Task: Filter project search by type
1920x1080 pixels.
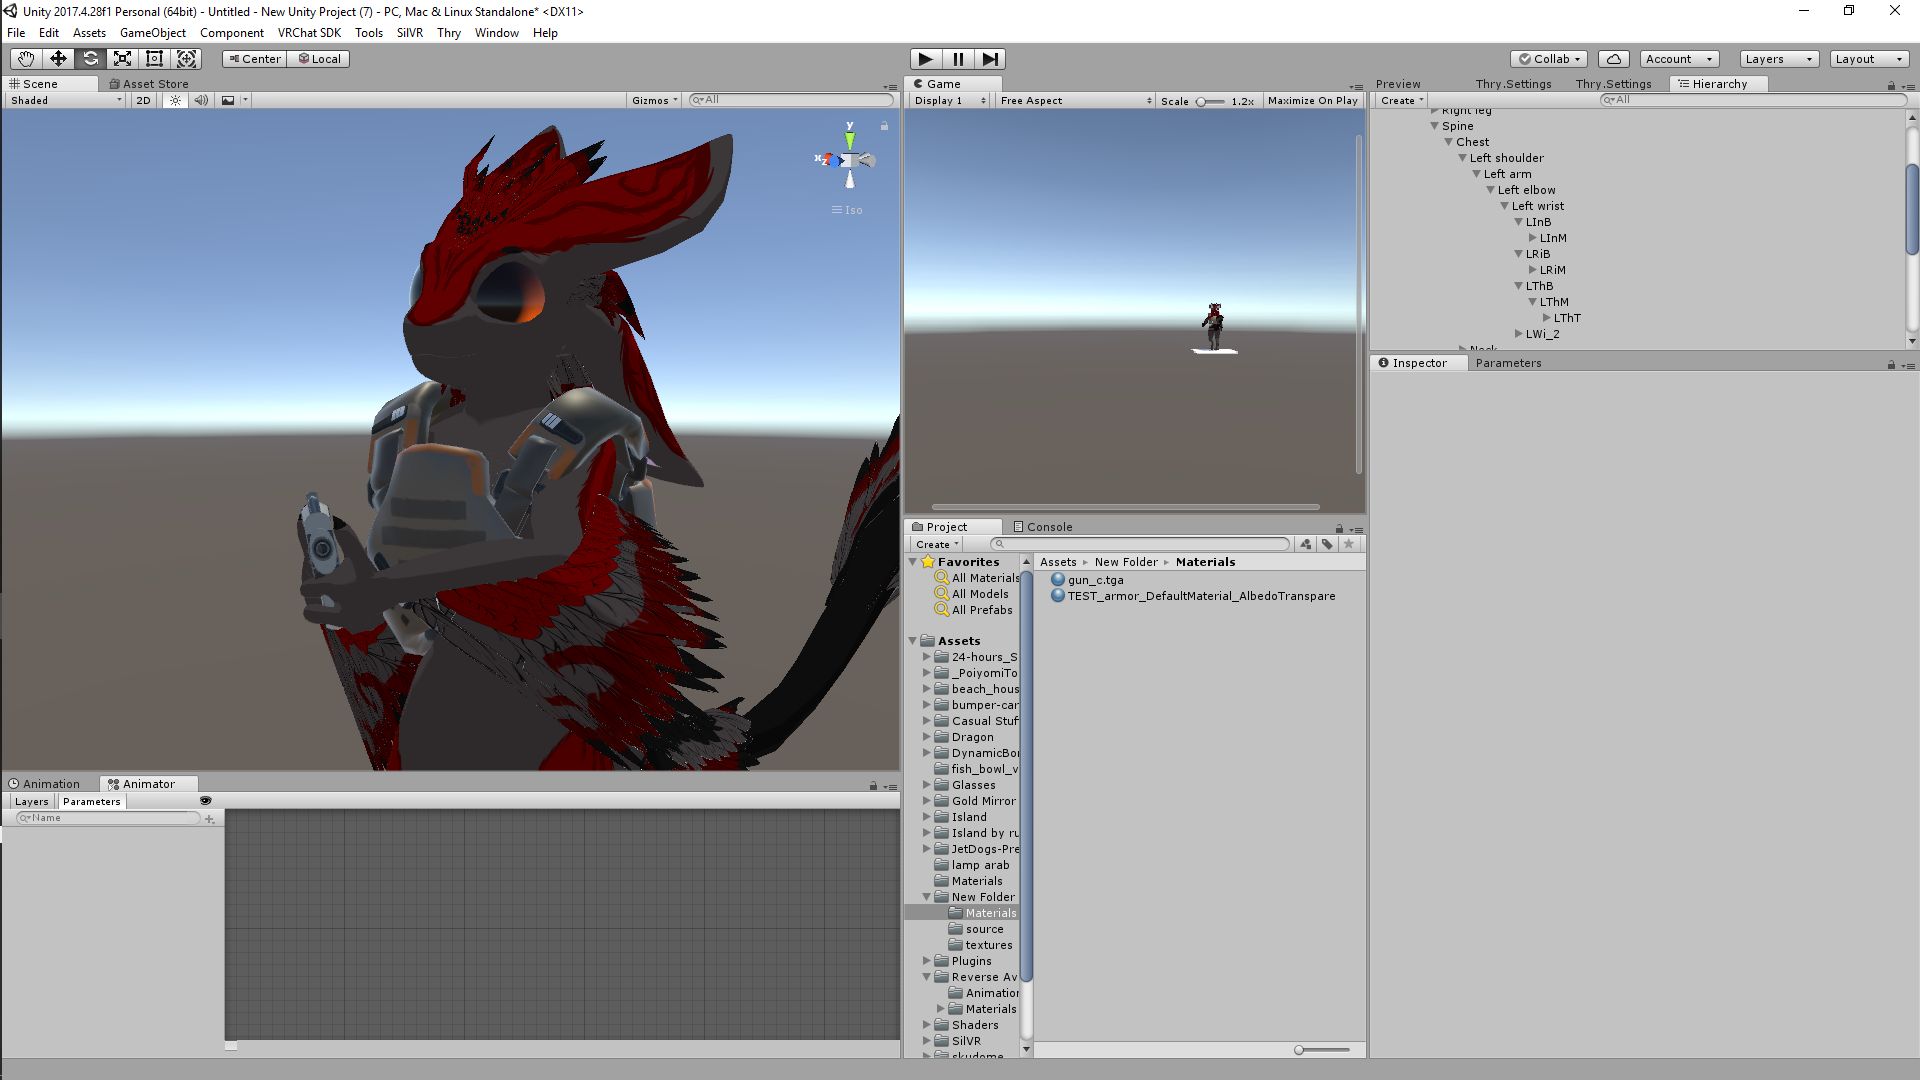Action: (x=1306, y=544)
